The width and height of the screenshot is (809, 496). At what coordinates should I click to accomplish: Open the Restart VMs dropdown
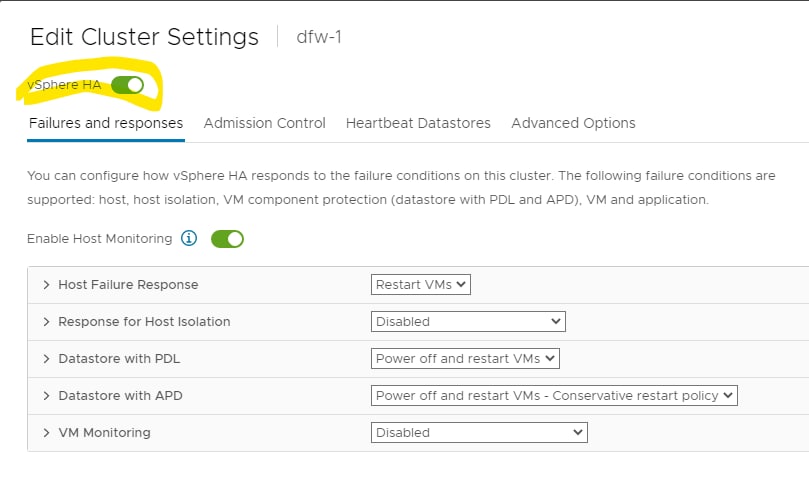click(x=420, y=284)
